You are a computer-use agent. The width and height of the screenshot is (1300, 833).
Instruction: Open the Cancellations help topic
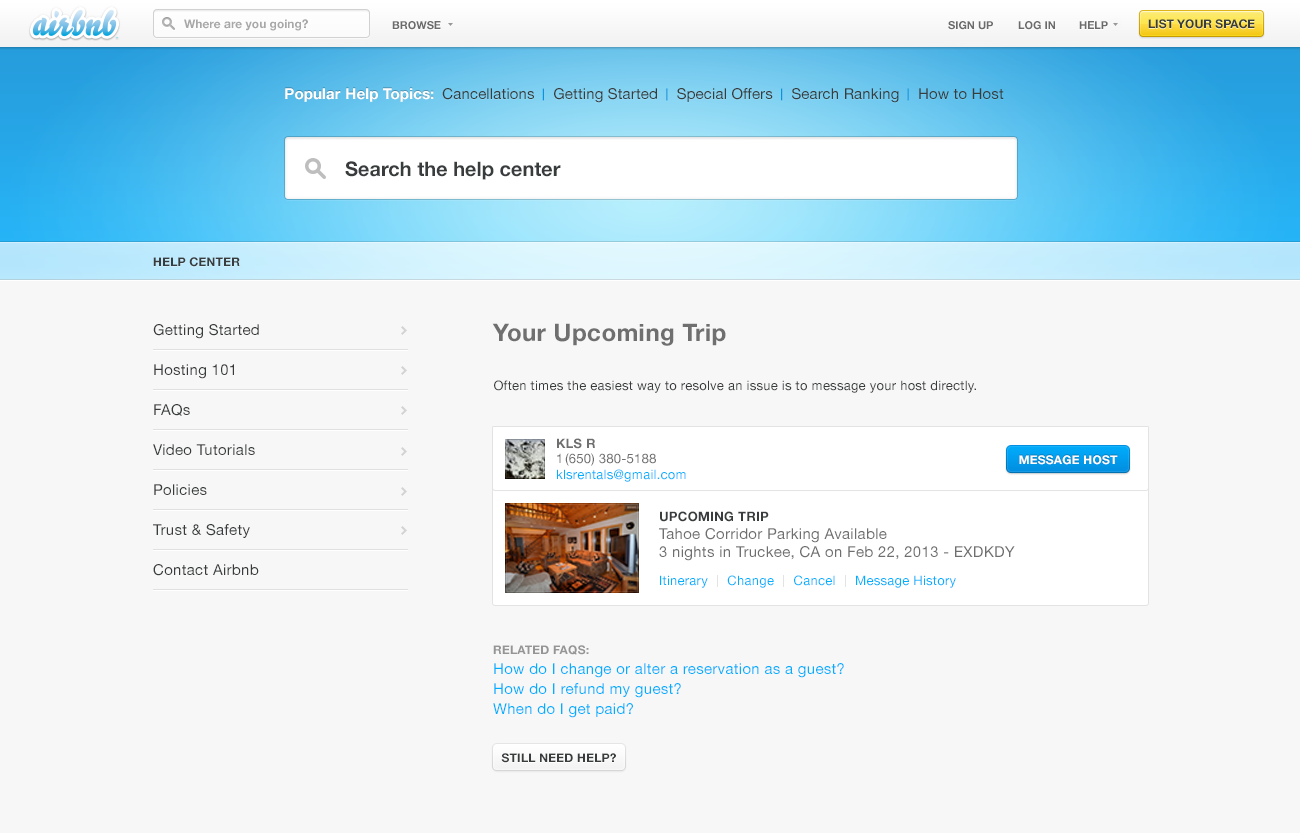click(x=488, y=94)
